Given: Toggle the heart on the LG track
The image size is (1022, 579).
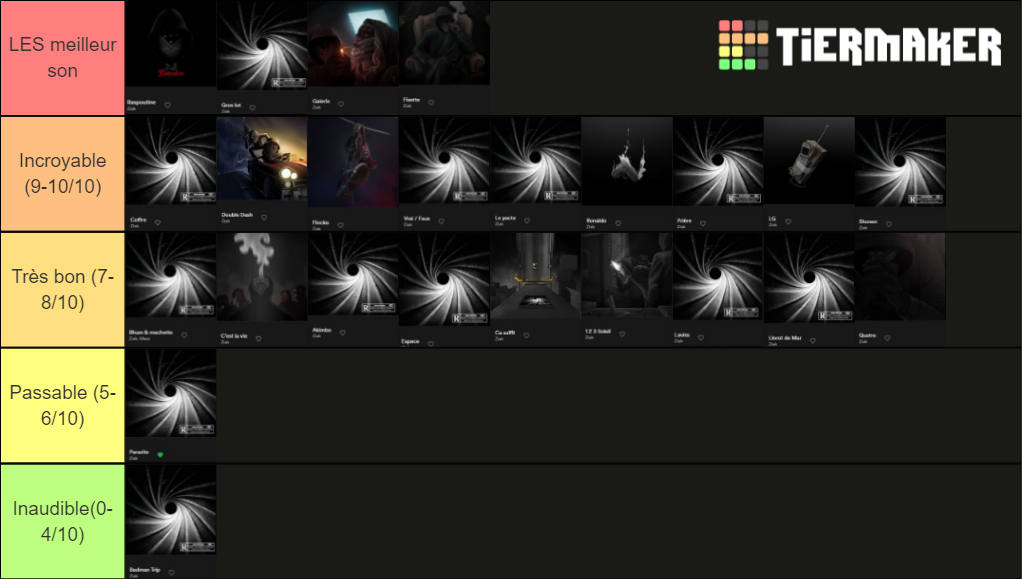Looking at the screenshot, I should (x=788, y=222).
